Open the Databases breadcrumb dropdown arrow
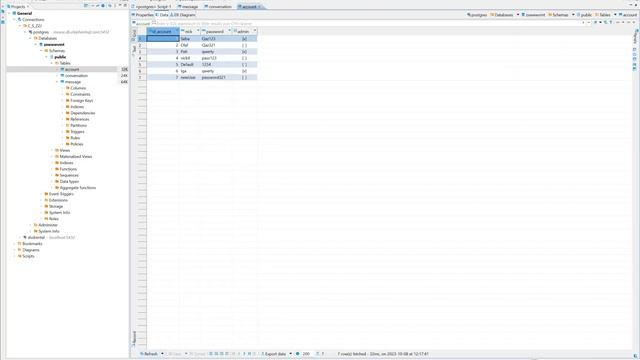640x360 pixels. [x=518, y=15]
